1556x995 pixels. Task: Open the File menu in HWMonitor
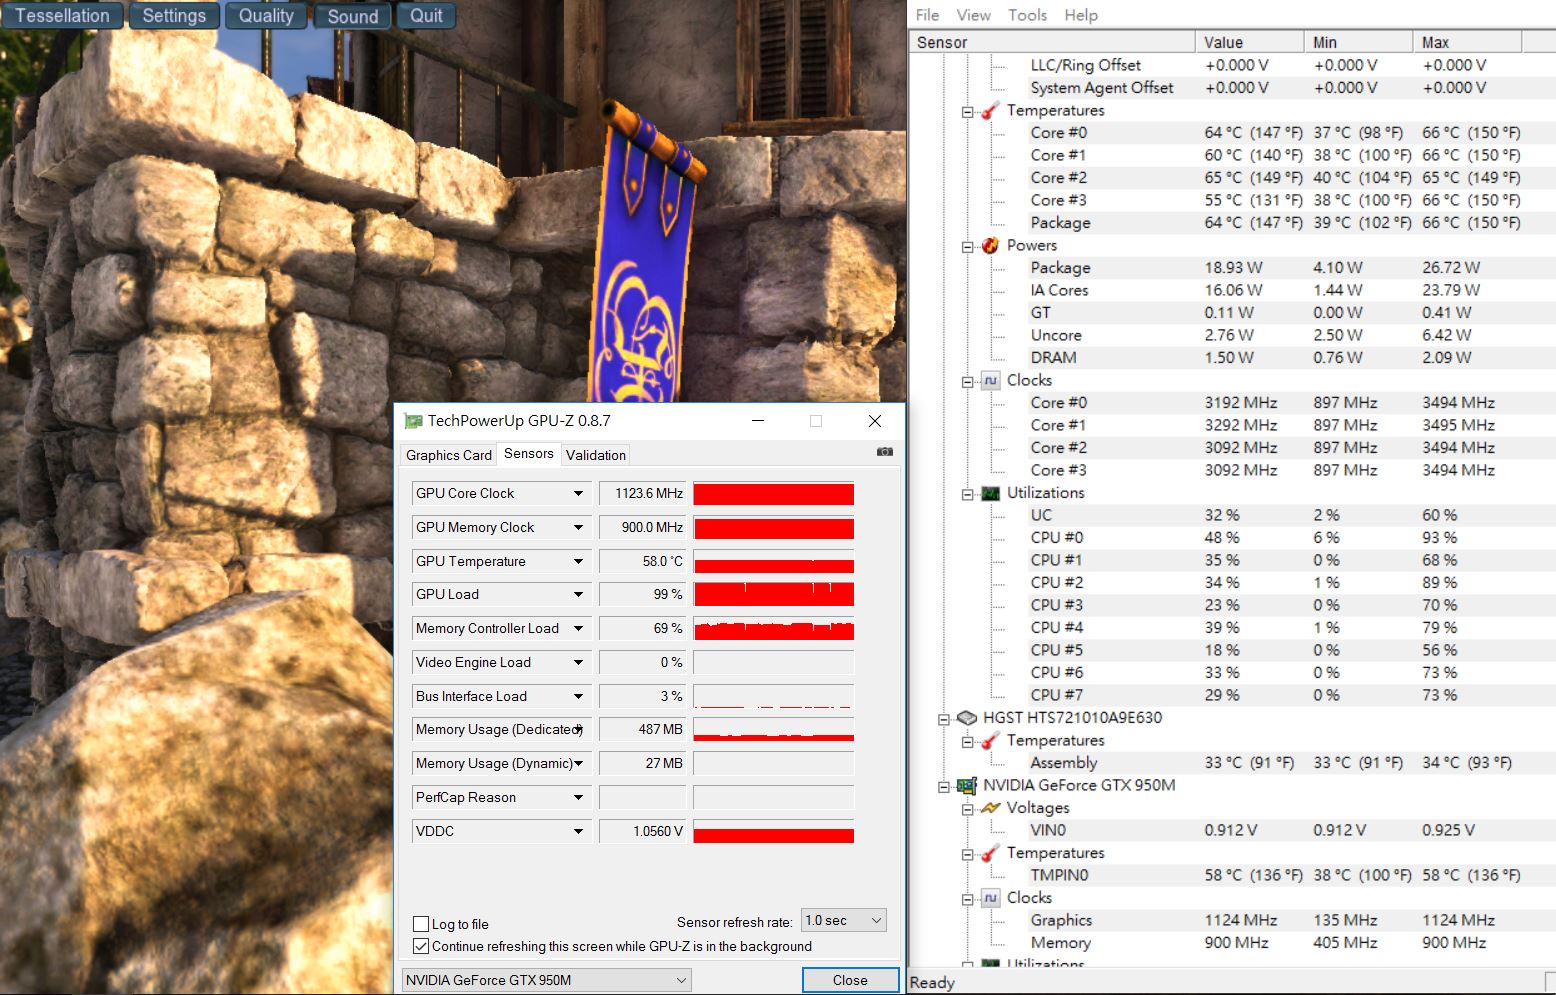coord(927,15)
